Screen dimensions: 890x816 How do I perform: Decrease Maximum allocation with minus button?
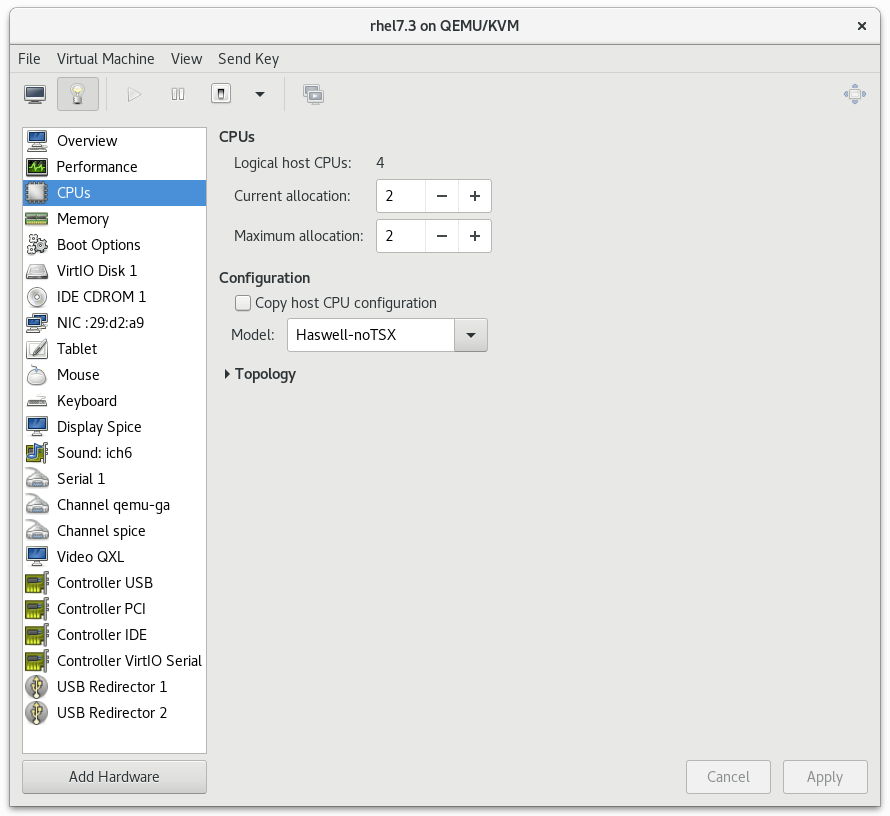tap(441, 236)
